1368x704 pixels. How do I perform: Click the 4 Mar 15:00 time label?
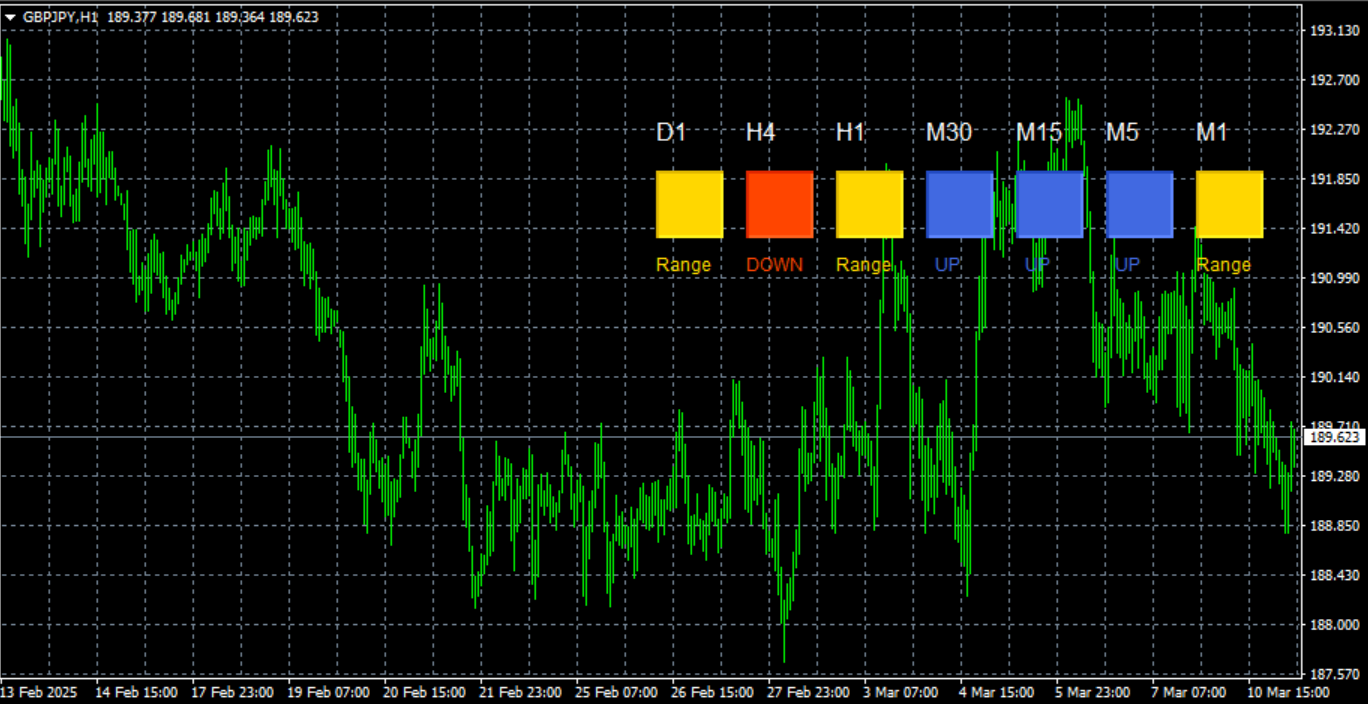(x=997, y=692)
